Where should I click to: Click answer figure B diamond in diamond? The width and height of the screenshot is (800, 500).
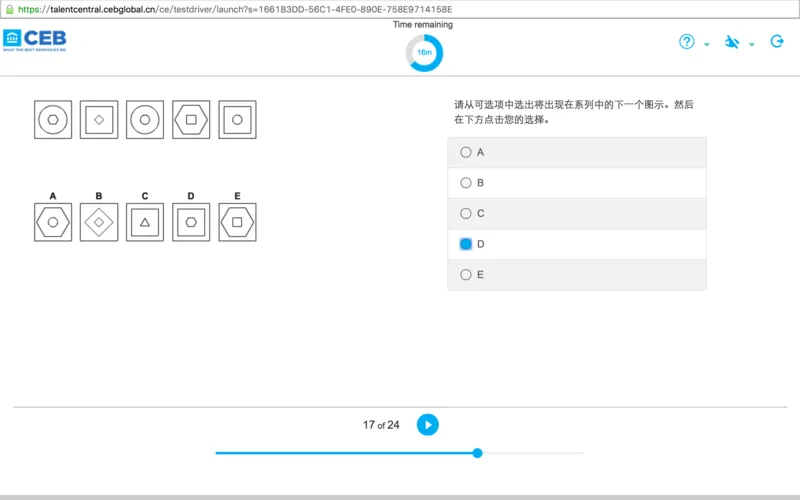coord(99,222)
